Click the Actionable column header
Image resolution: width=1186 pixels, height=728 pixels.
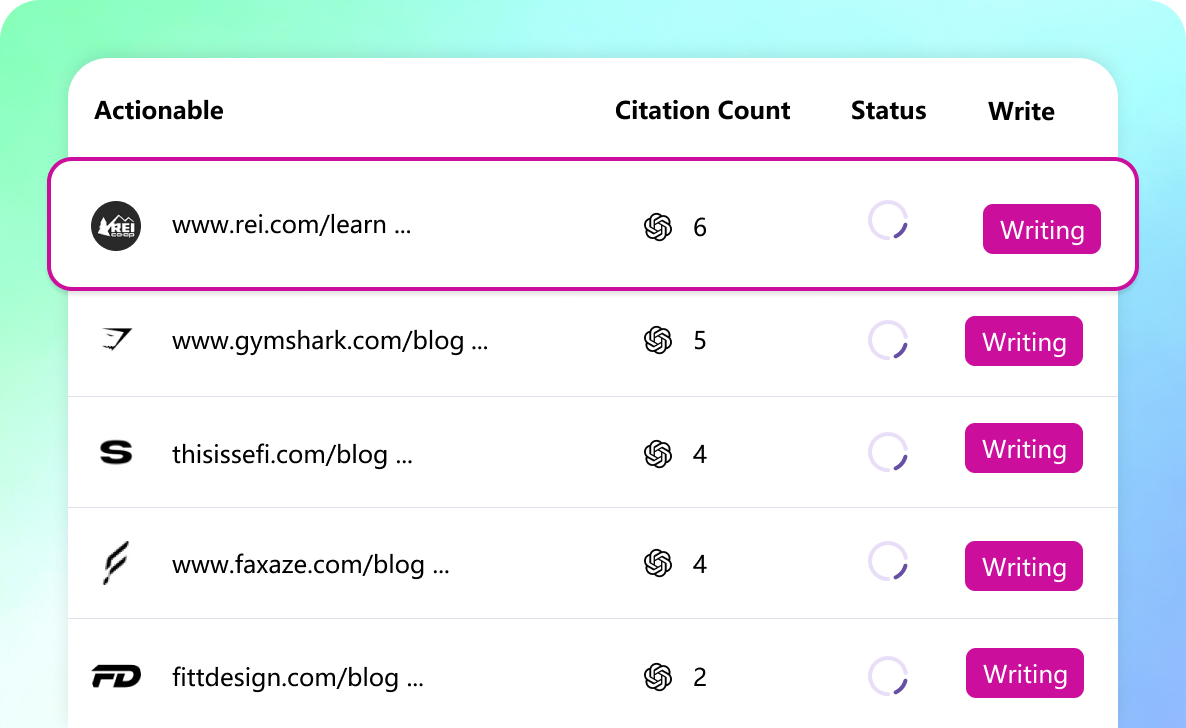(x=159, y=111)
